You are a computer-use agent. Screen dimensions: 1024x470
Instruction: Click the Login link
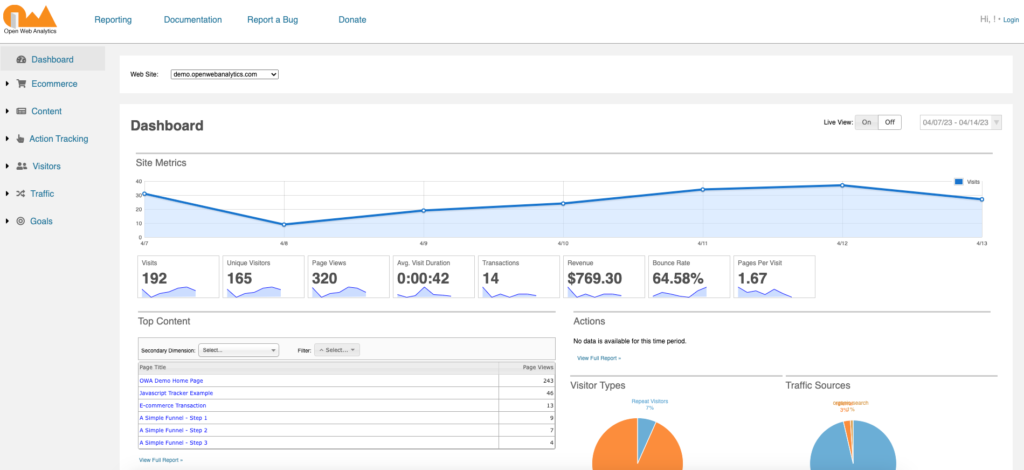click(1010, 20)
